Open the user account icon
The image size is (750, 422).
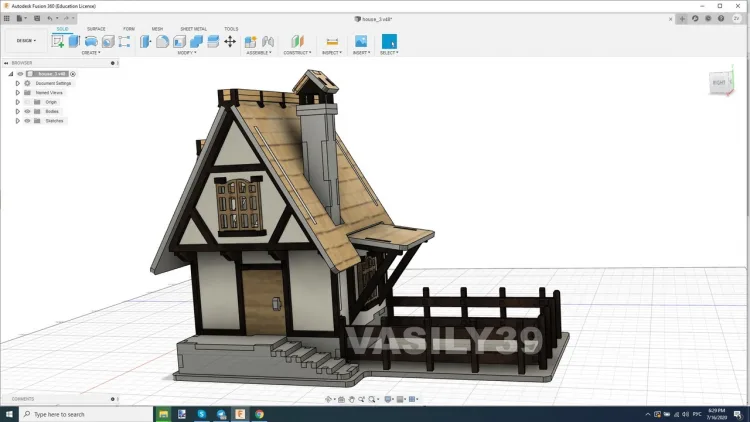click(x=737, y=19)
